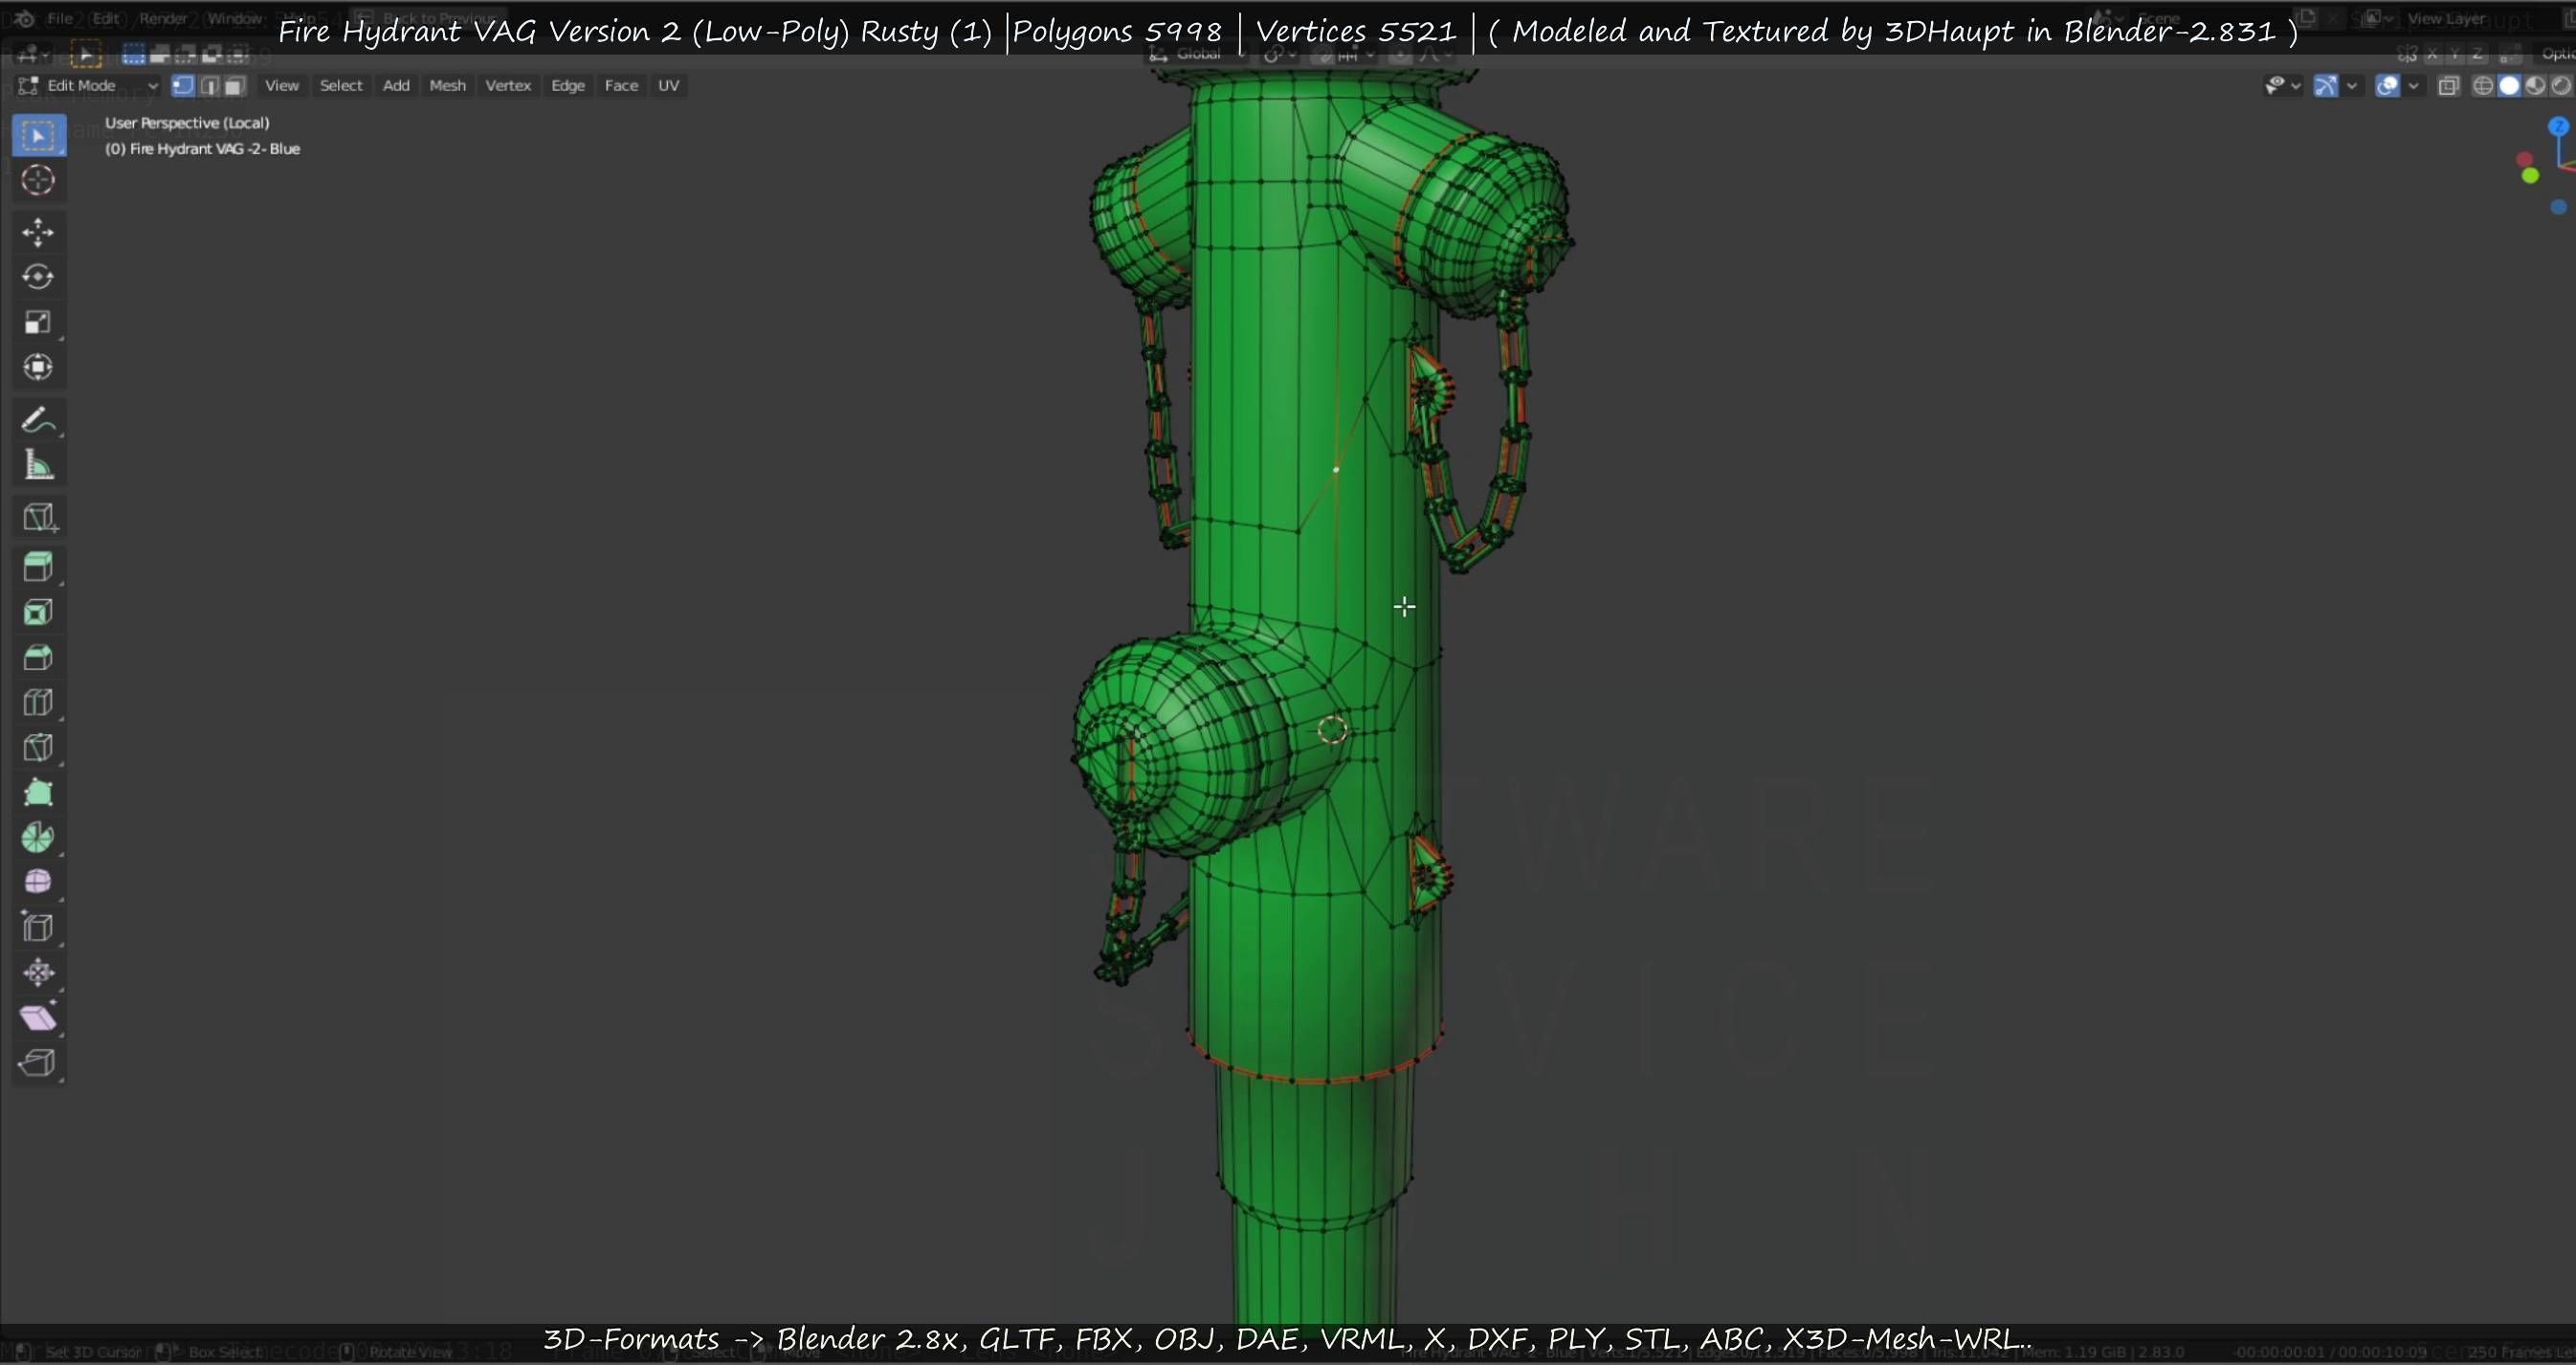Choose the Add Cube tool
The width and height of the screenshot is (2576, 1365).
pyautogui.click(x=39, y=517)
